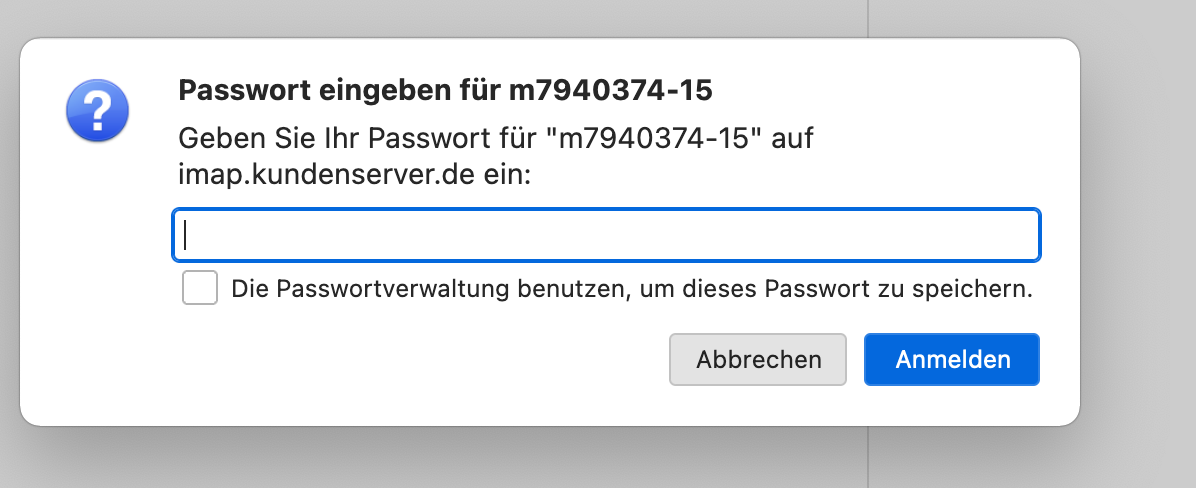Focus the password input field
Screen dimensions: 1196x488
(606, 235)
